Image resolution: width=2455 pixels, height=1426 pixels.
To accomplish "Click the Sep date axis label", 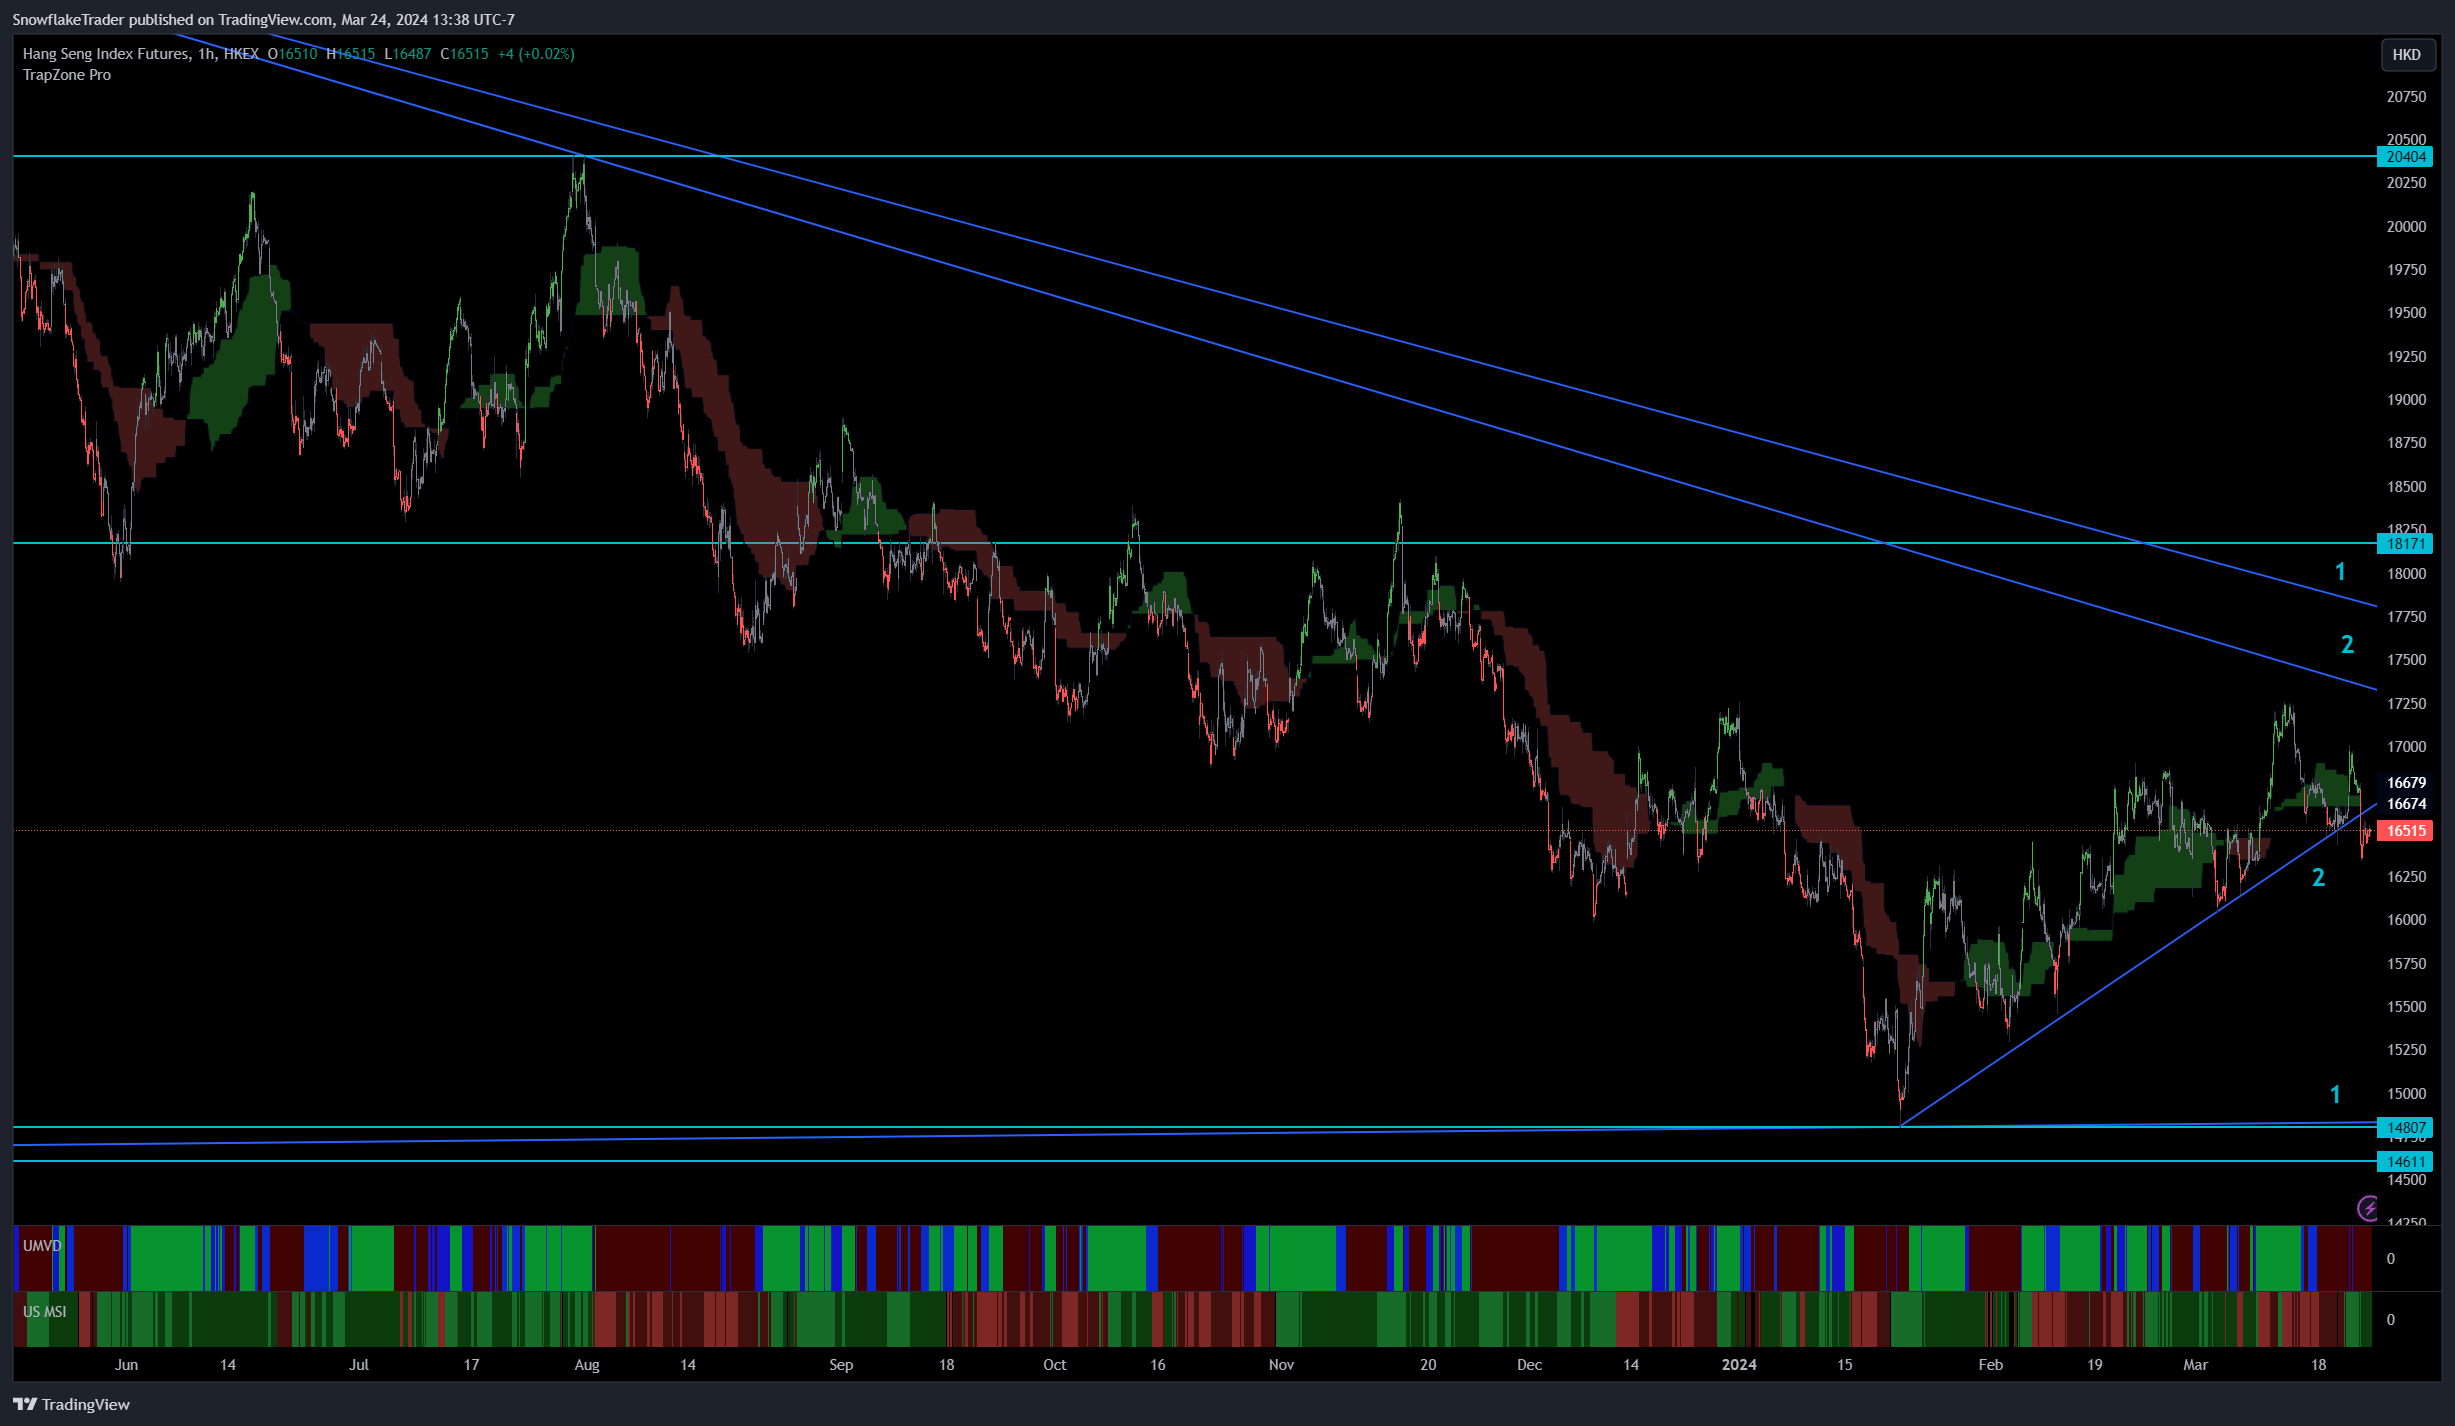I will tap(841, 1365).
